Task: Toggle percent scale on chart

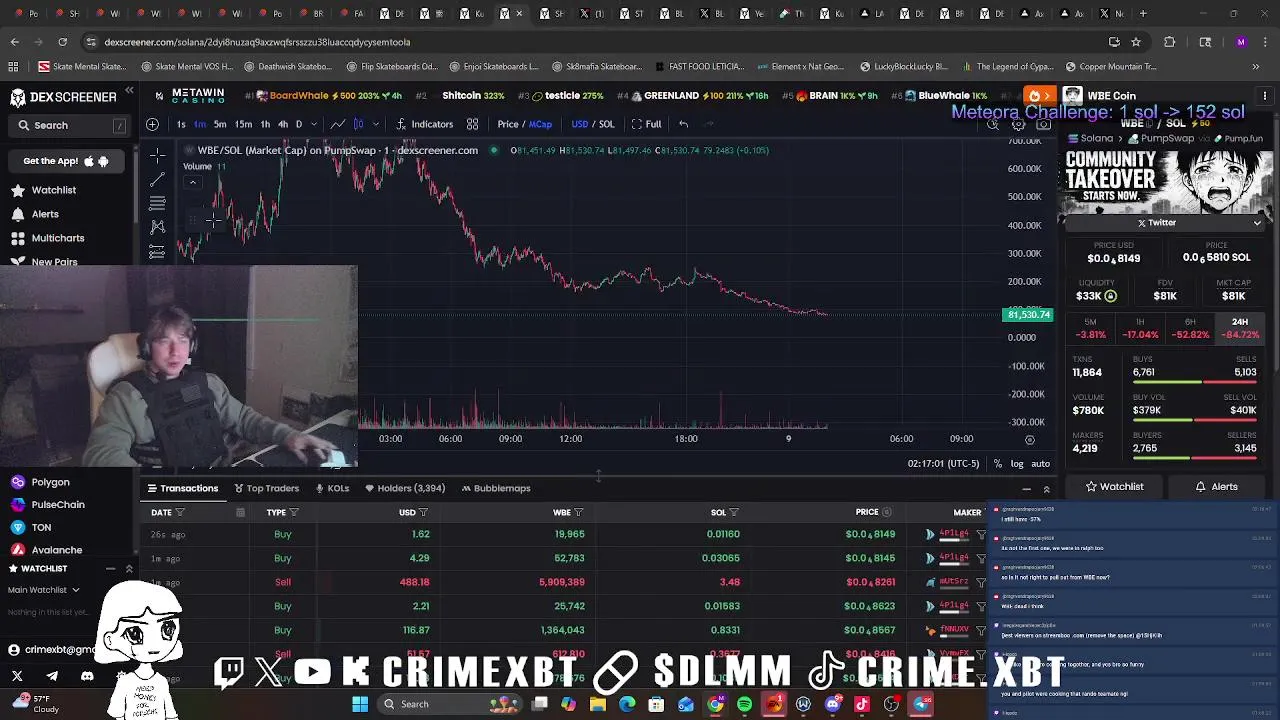Action: [x=998, y=464]
